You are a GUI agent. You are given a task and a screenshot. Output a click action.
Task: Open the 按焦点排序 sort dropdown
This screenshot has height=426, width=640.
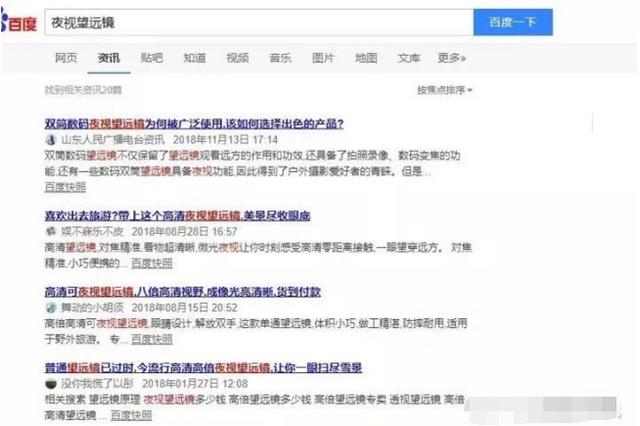point(444,90)
